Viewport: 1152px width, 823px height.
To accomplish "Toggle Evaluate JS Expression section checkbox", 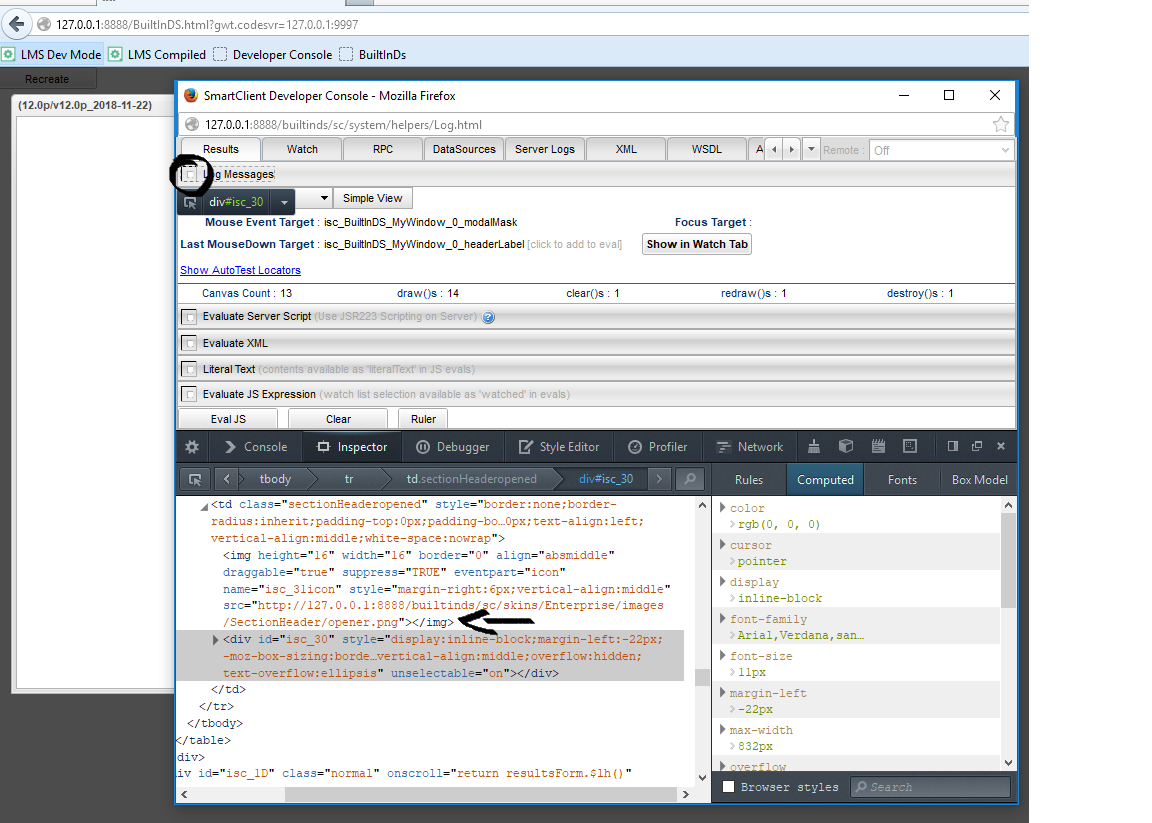I will coord(190,394).
